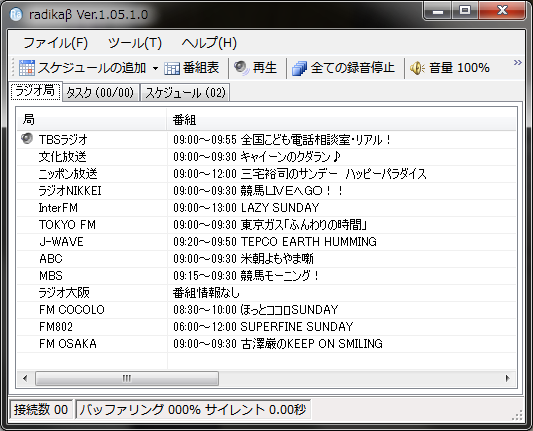The height and width of the screenshot is (431, 533).
Task: Click the 番組表 program guide icon
Action: point(172,68)
